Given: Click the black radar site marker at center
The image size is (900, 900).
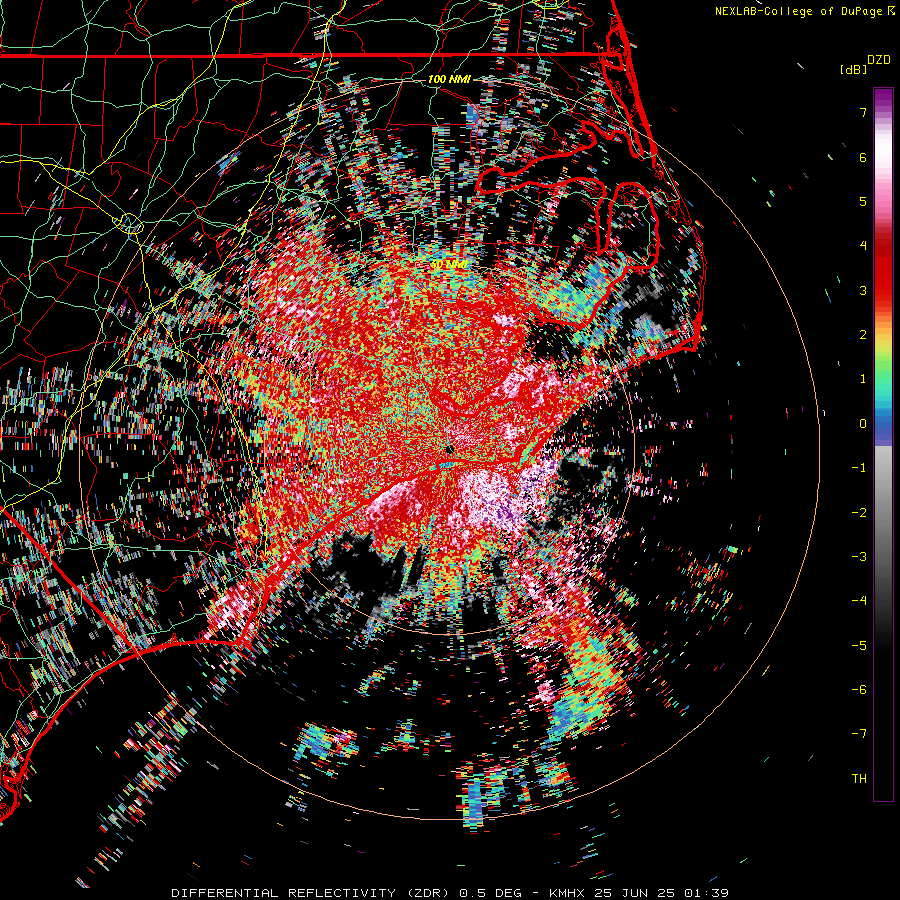Looking at the screenshot, I should click(x=451, y=449).
